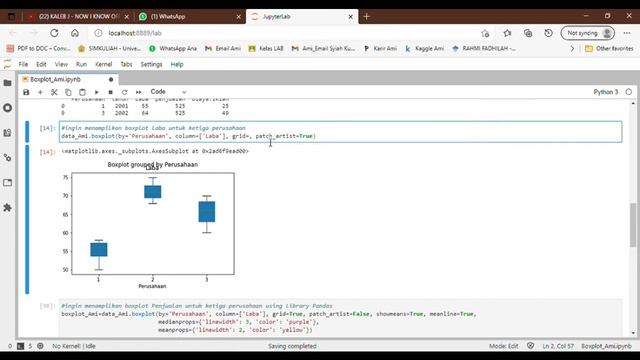Image resolution: width=640 pixels, height=360 pixels.
Task: Click Ln 2, Col 57 status entry
Action: coord(558,346)
